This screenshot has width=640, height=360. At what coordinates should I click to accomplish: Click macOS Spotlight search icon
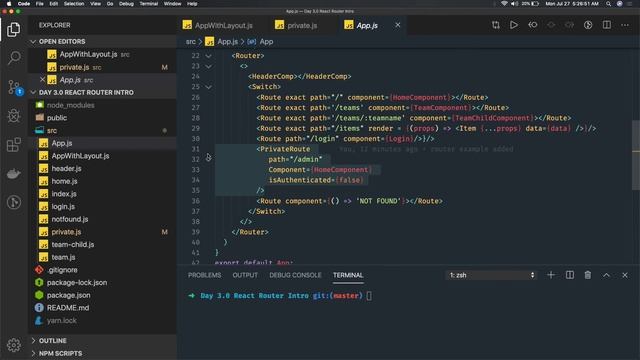608,4
